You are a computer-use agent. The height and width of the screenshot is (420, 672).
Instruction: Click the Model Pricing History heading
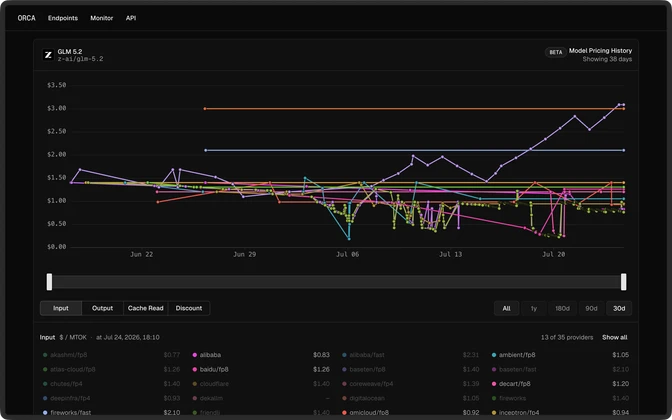click(x=600, y=51)
